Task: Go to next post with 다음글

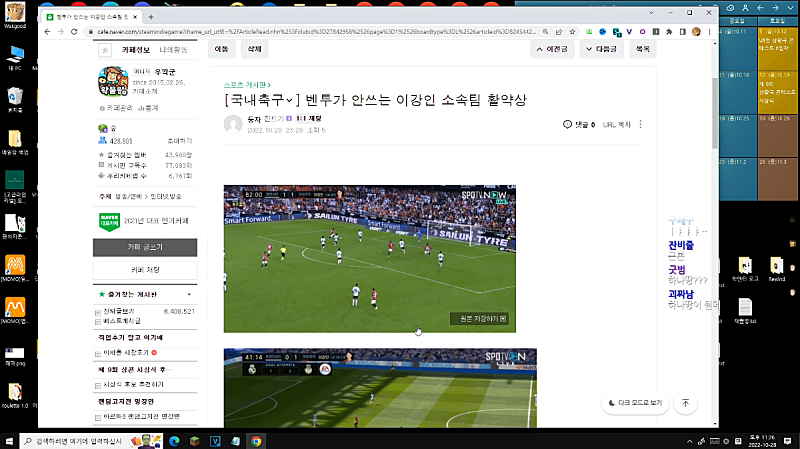Action: coord(602,49)
